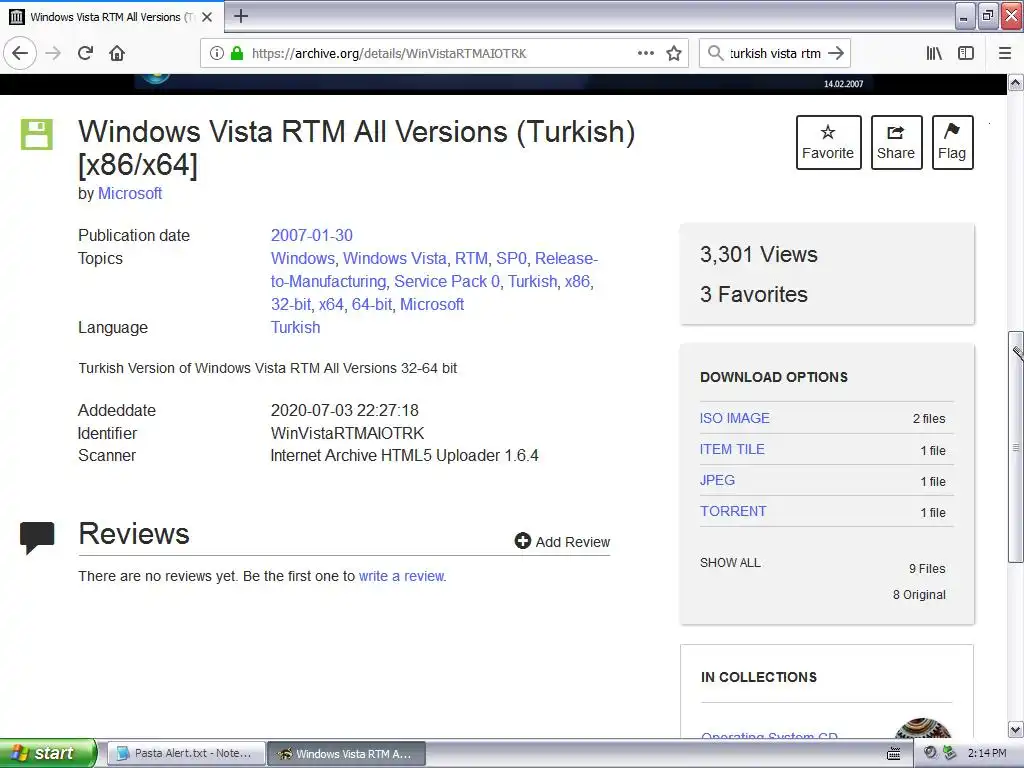
Task: Reload the current page
Action: [85, 53]
